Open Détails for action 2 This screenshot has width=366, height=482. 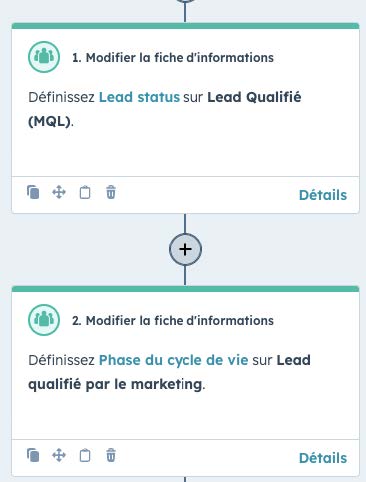pos(323,458)
